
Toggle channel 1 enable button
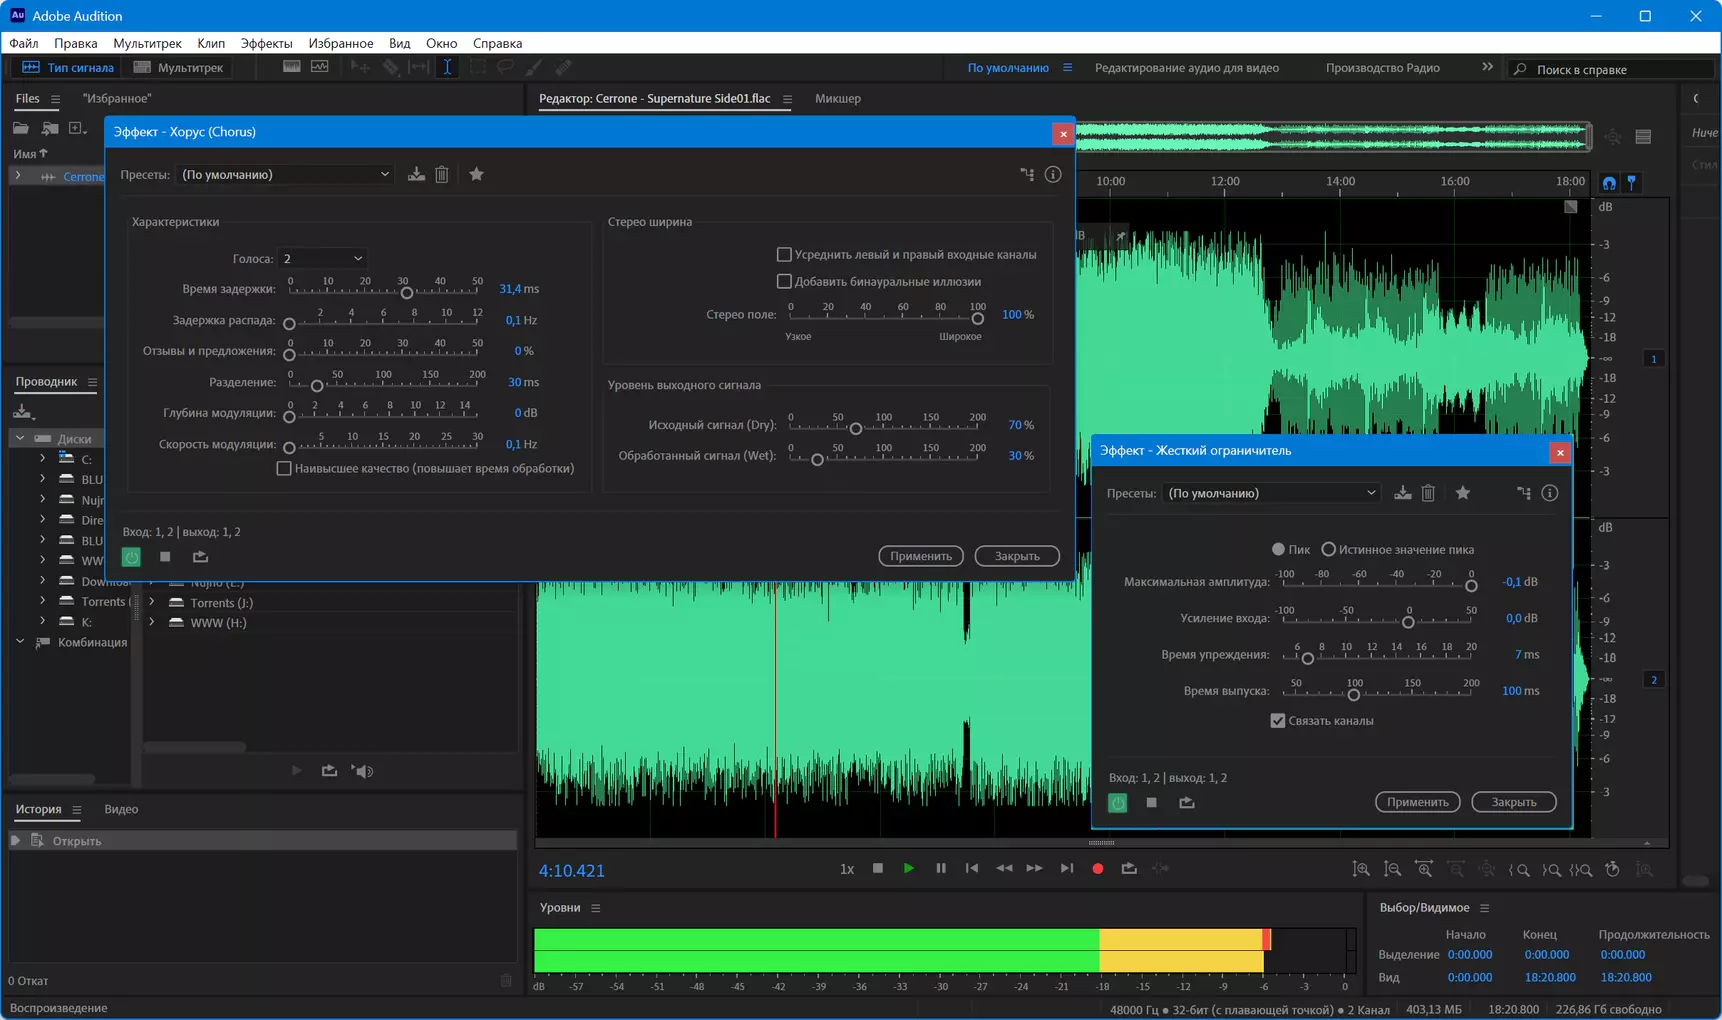[x=1654, y=359]
